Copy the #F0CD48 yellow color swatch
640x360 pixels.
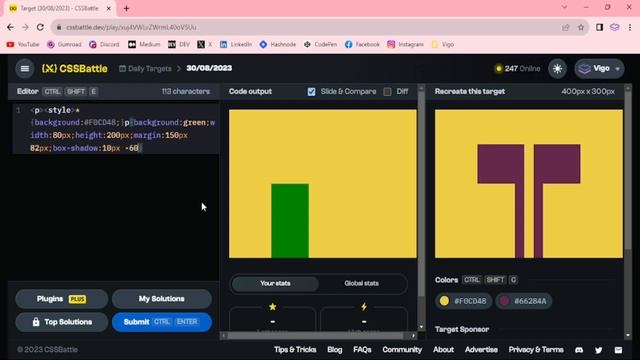(x=463, y=301)
